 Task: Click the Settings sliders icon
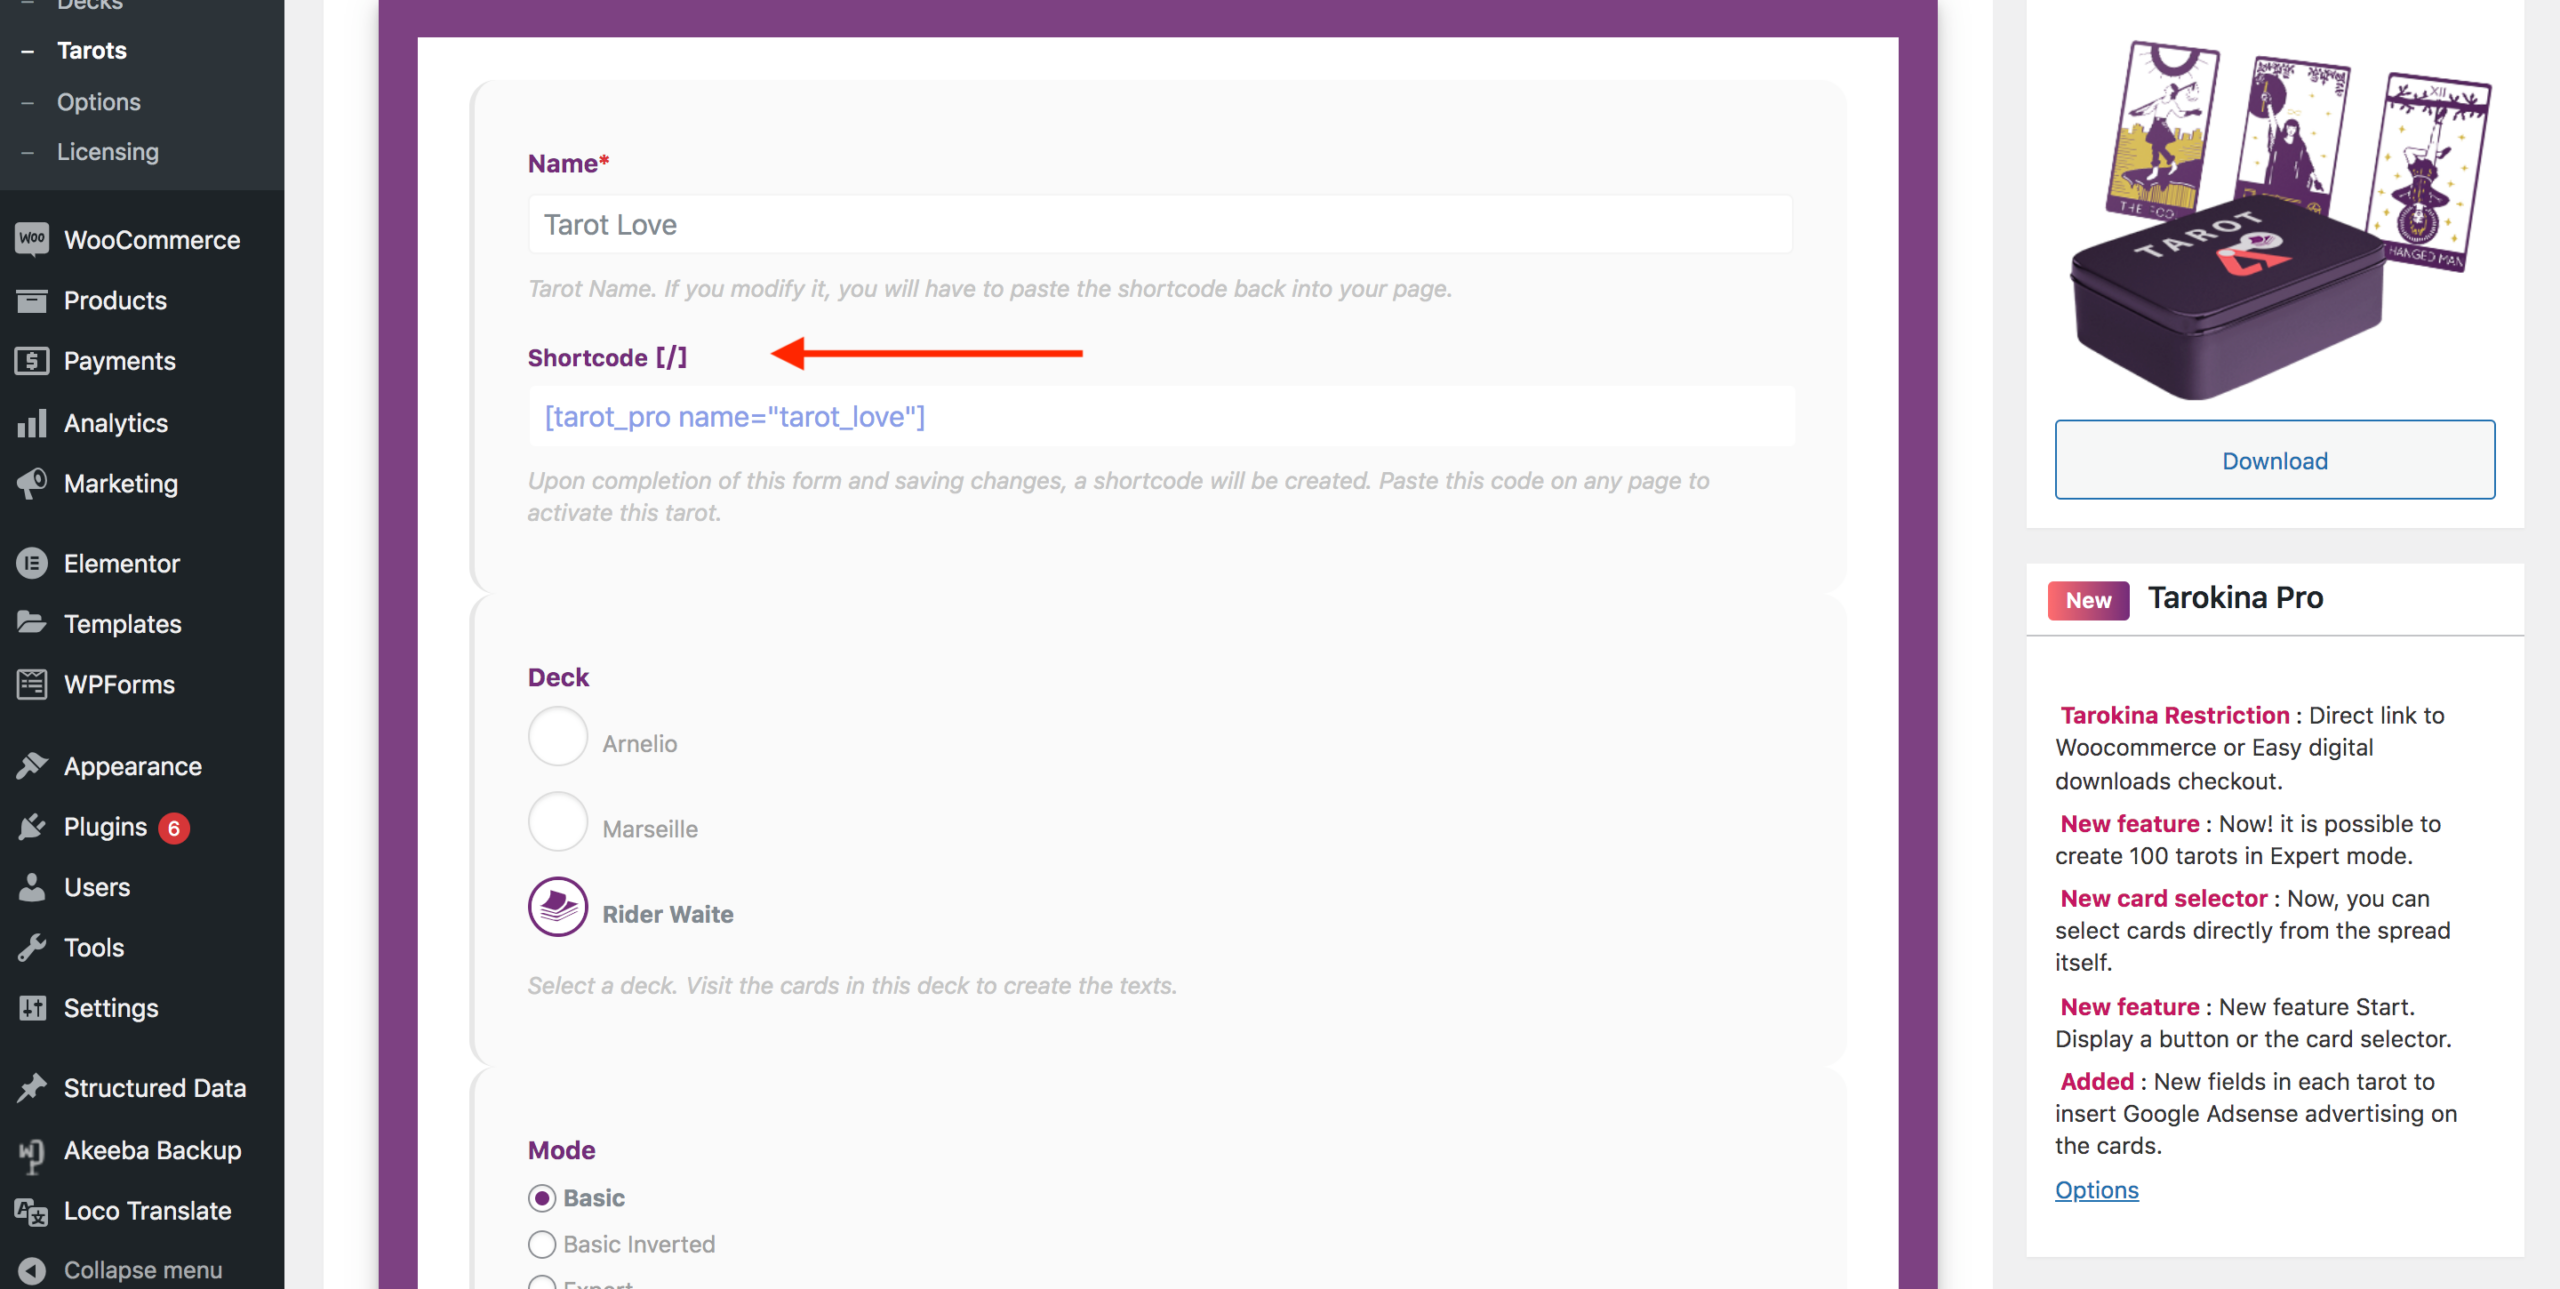[32, 1008]
